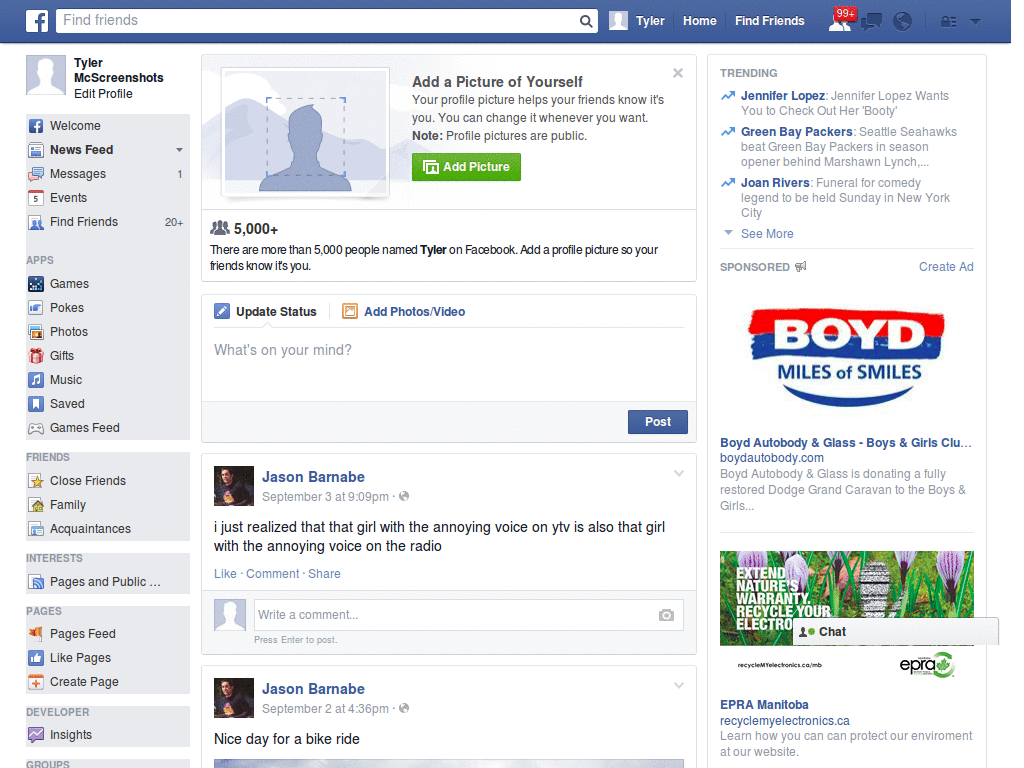1024x768 pixels.
Task: Click the Facebook logo icon
Action: (37, 21)
